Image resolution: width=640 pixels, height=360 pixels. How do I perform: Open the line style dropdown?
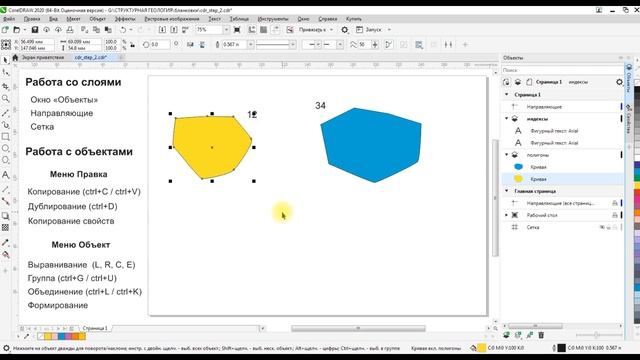tap(292, 44)
